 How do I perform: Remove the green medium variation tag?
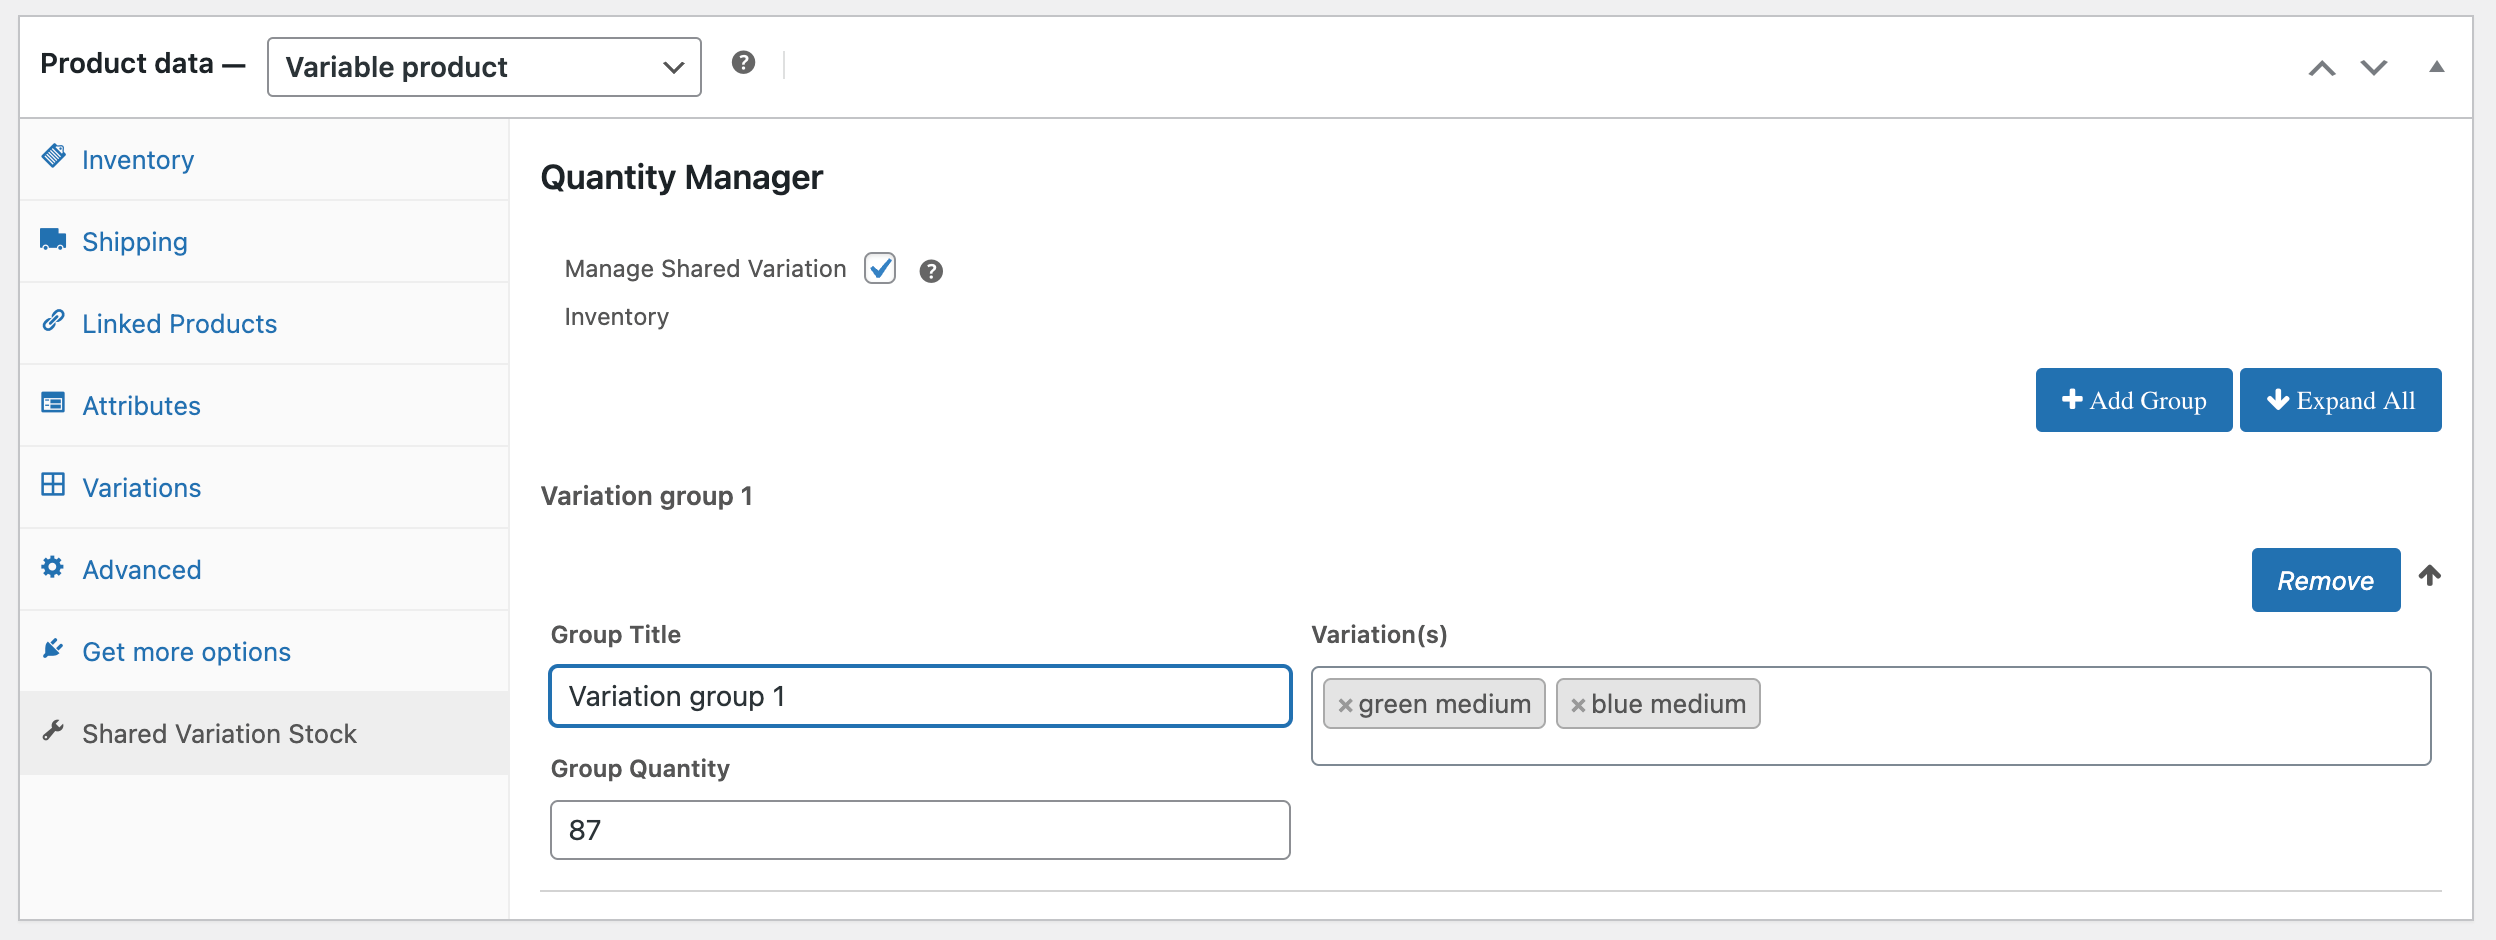coord(1346,705)
